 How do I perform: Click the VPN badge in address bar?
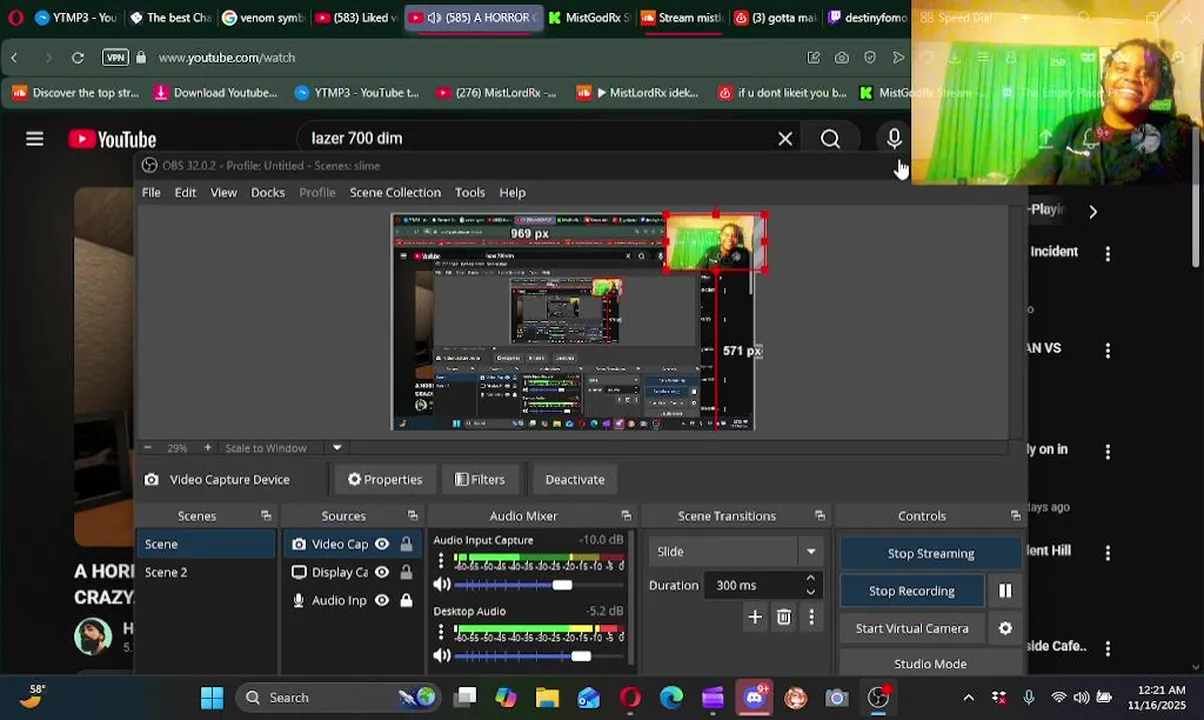click(x=115, y=58)
